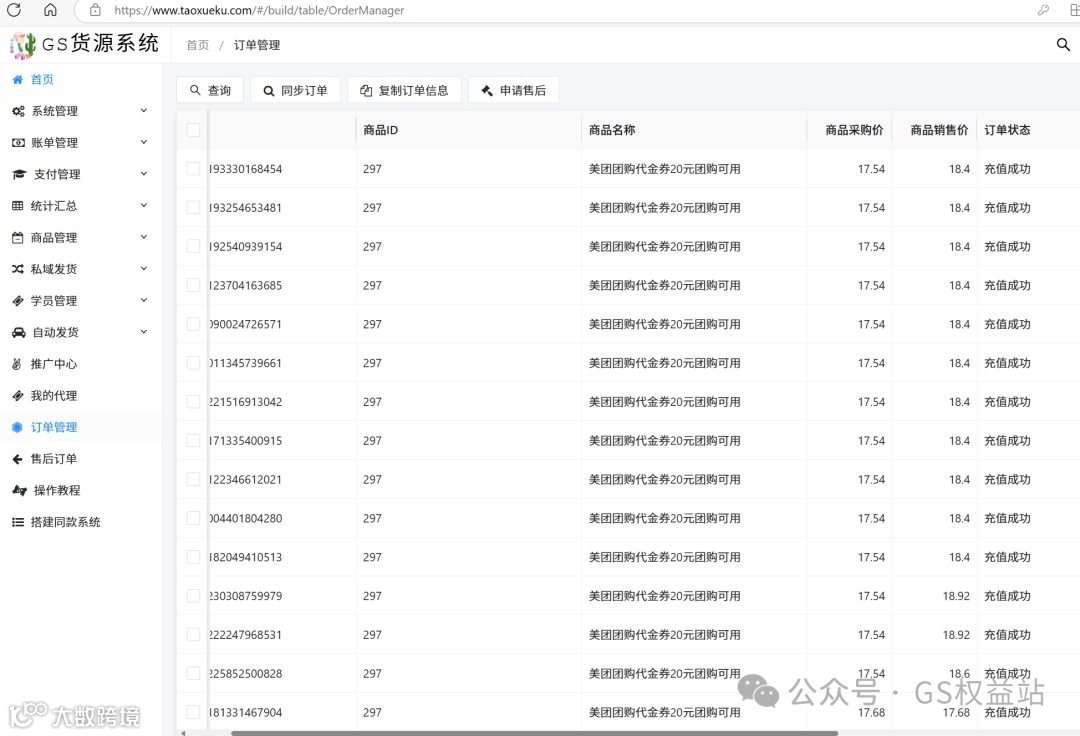
Task: Click the graduation cap icon beside 支付管理
Action: pos(19,174)
